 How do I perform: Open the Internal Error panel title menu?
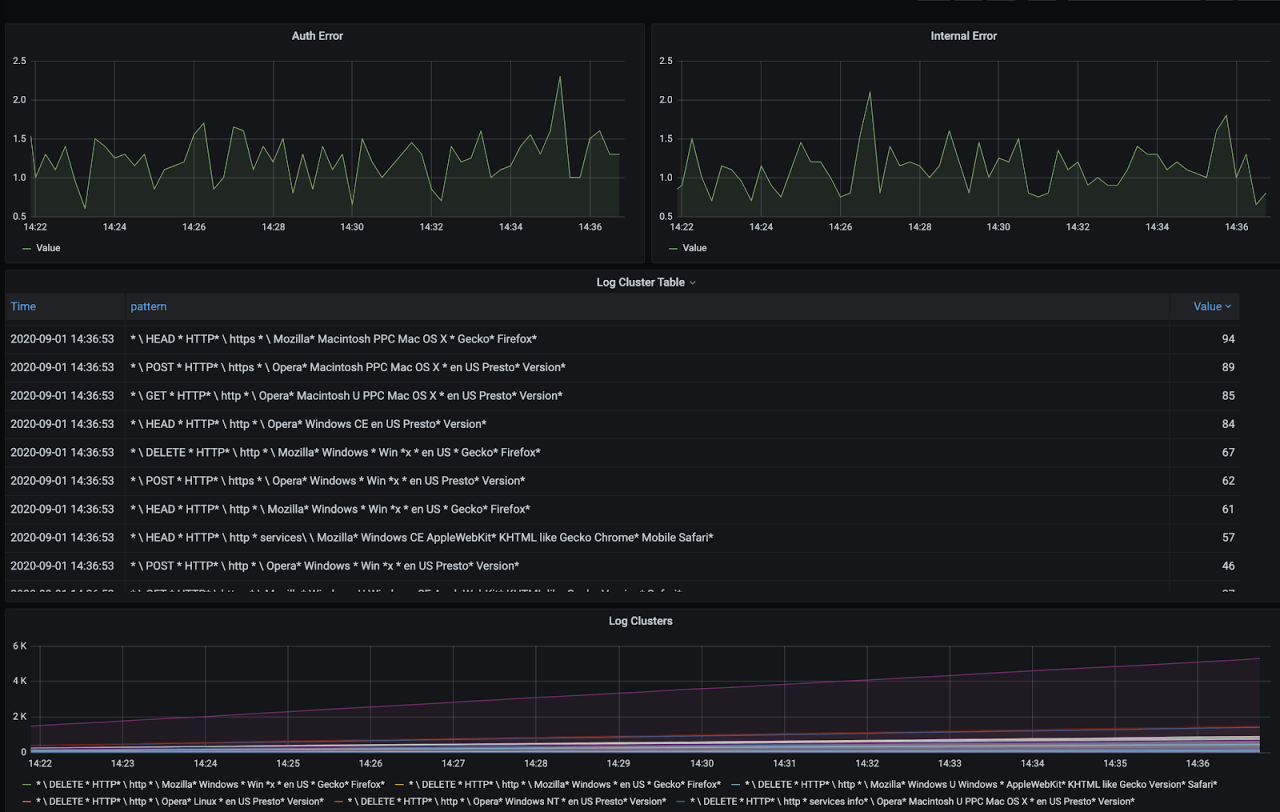(963, 36)
